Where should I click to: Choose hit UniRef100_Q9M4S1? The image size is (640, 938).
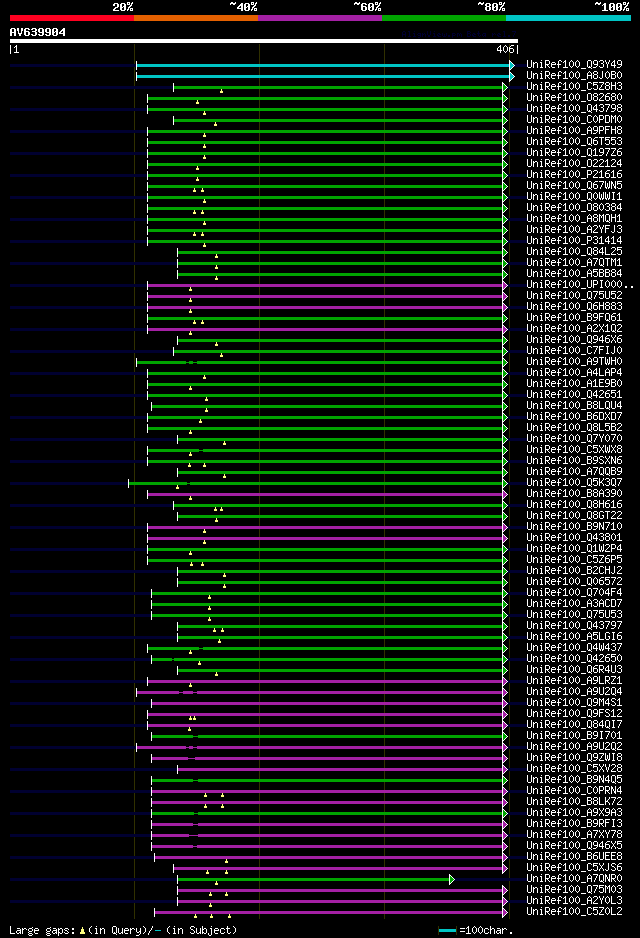(x=574, y=702)
